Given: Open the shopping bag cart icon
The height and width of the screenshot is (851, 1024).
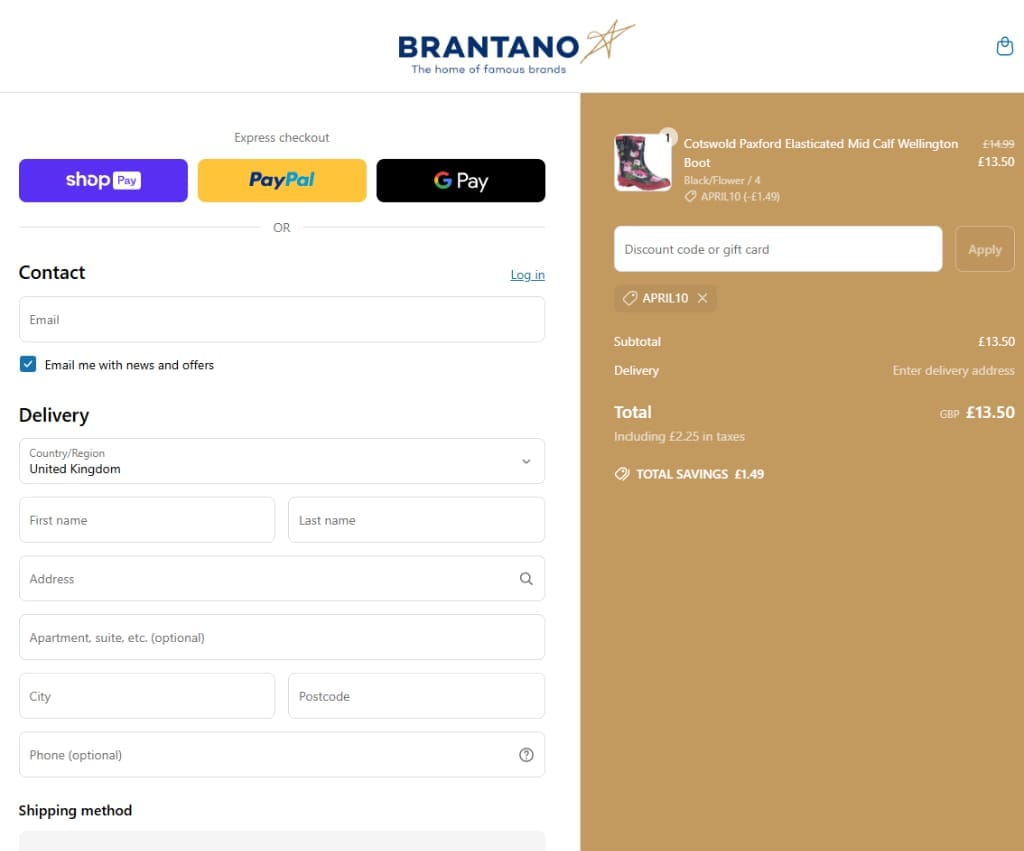Looking at the screenshot, I should [1004, 46].
